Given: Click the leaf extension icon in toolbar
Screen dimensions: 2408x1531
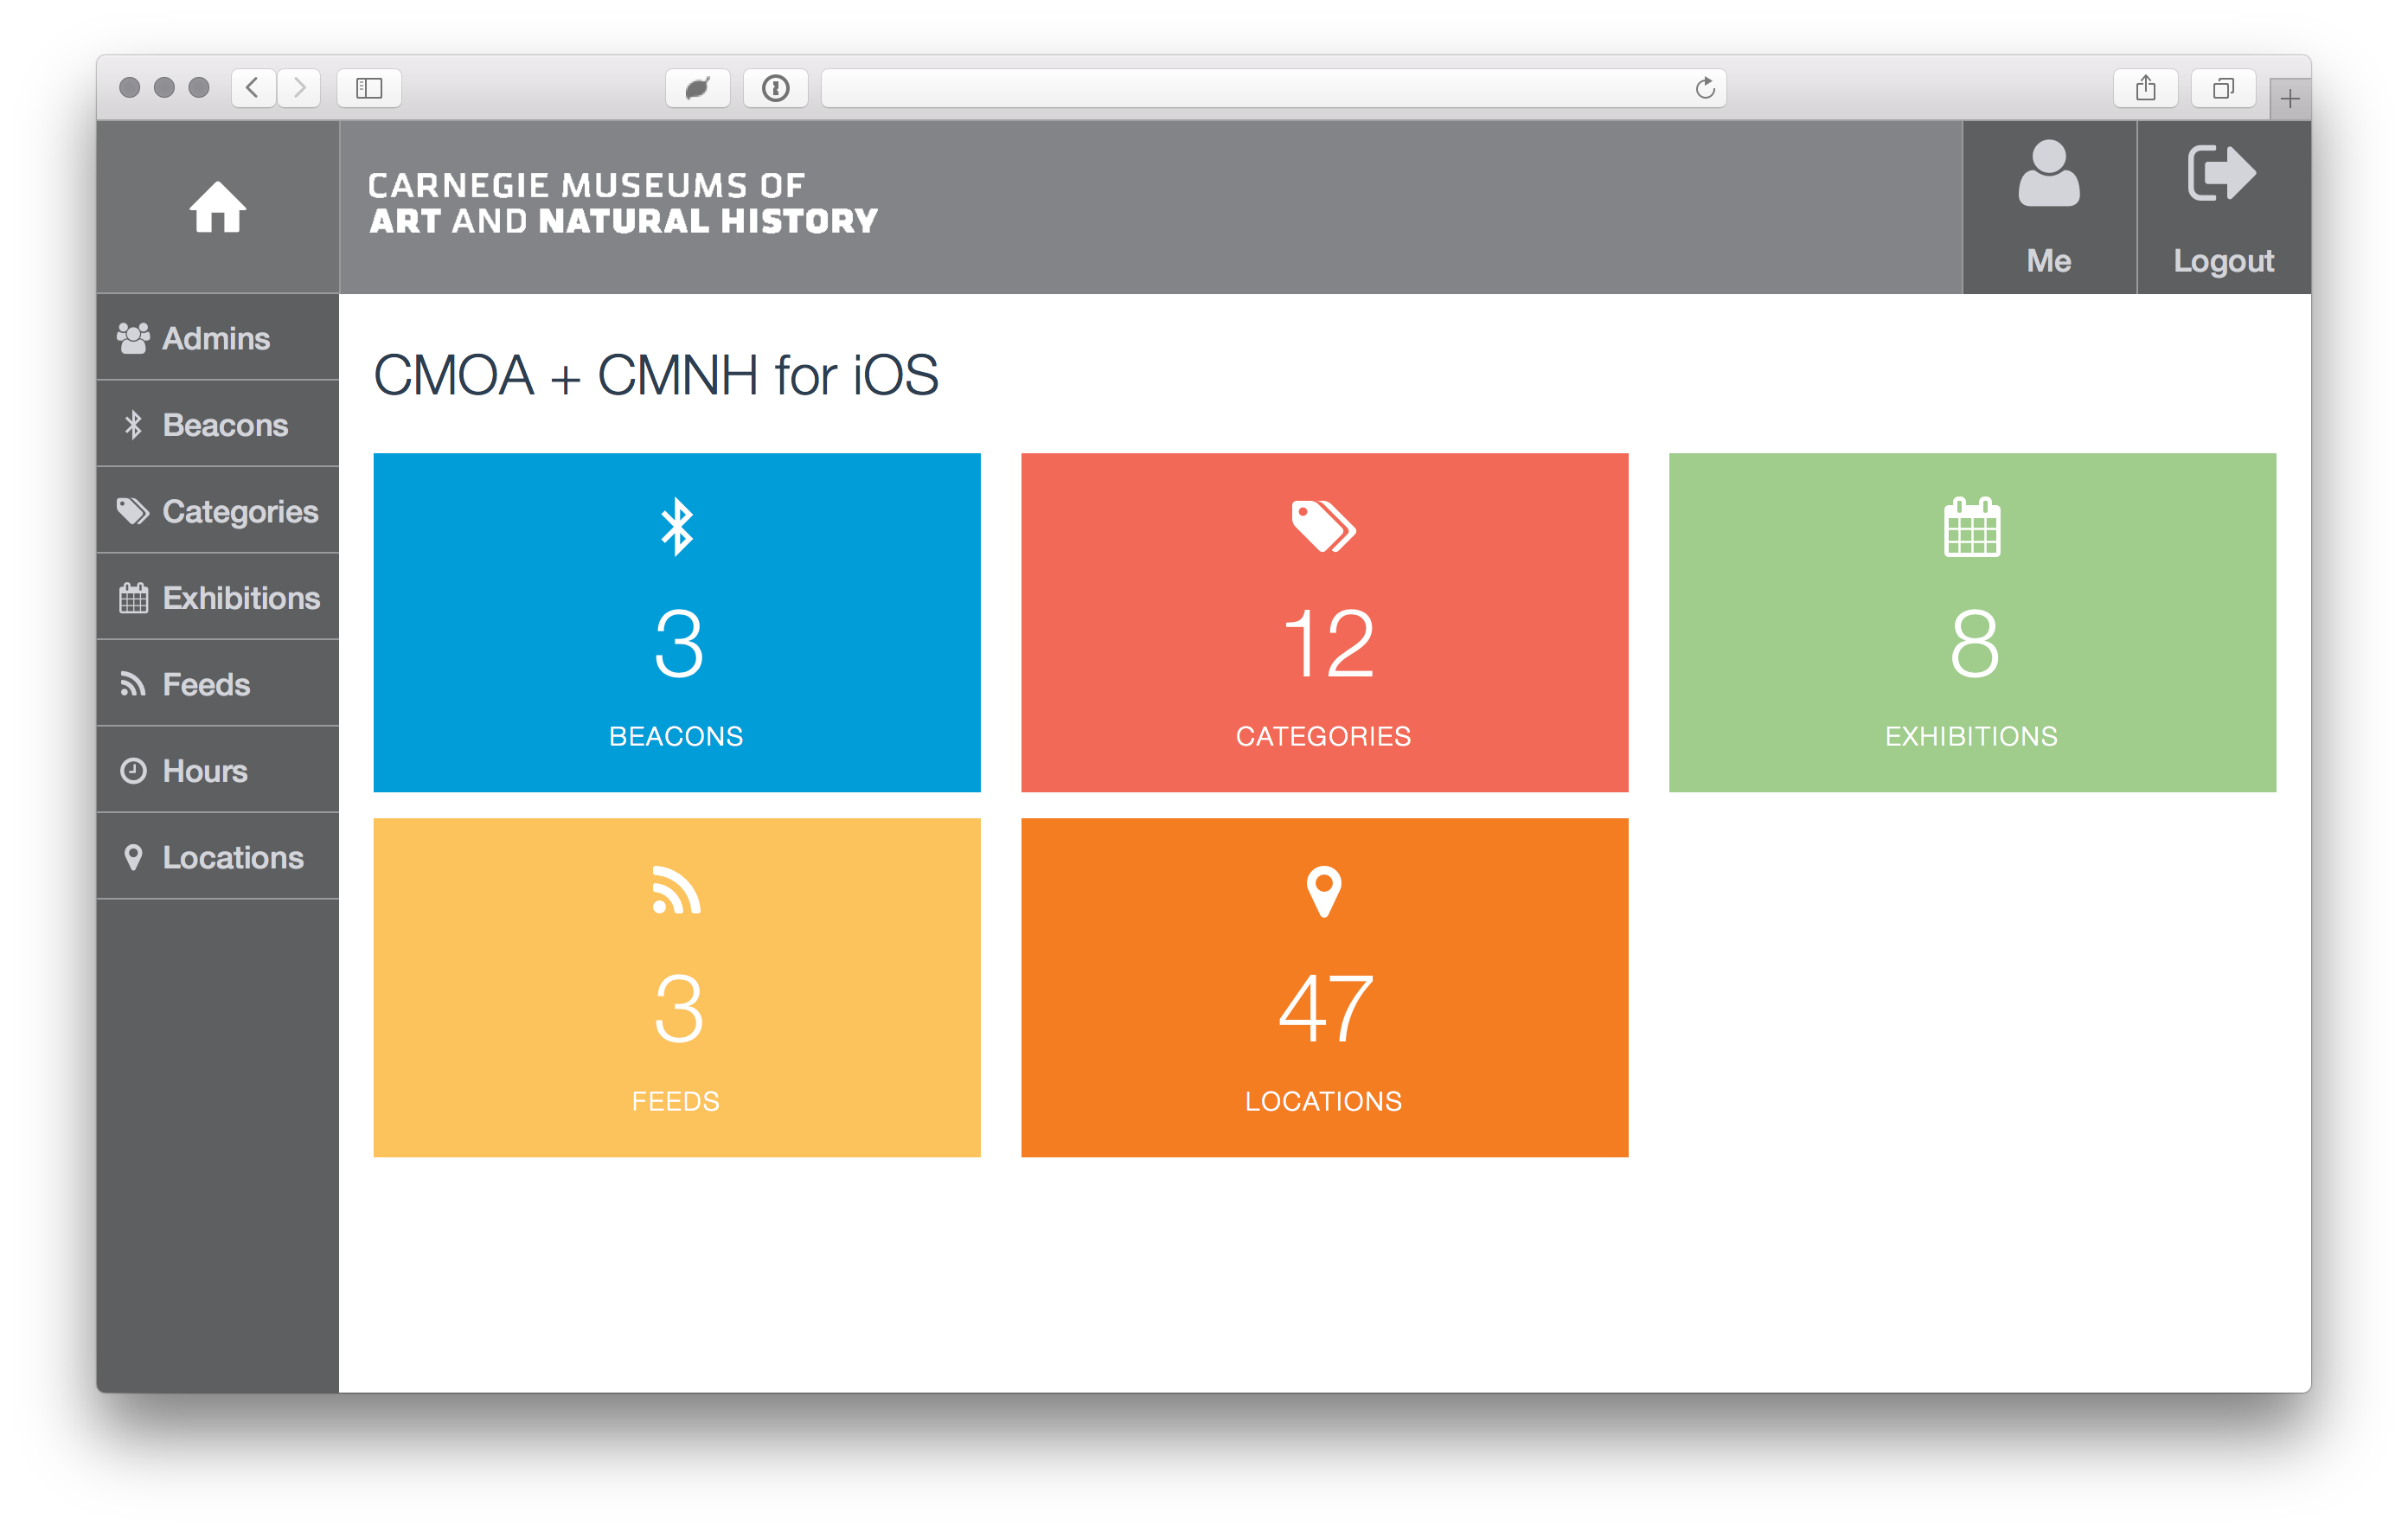Looking at the screenshot, I should [698, 88].
